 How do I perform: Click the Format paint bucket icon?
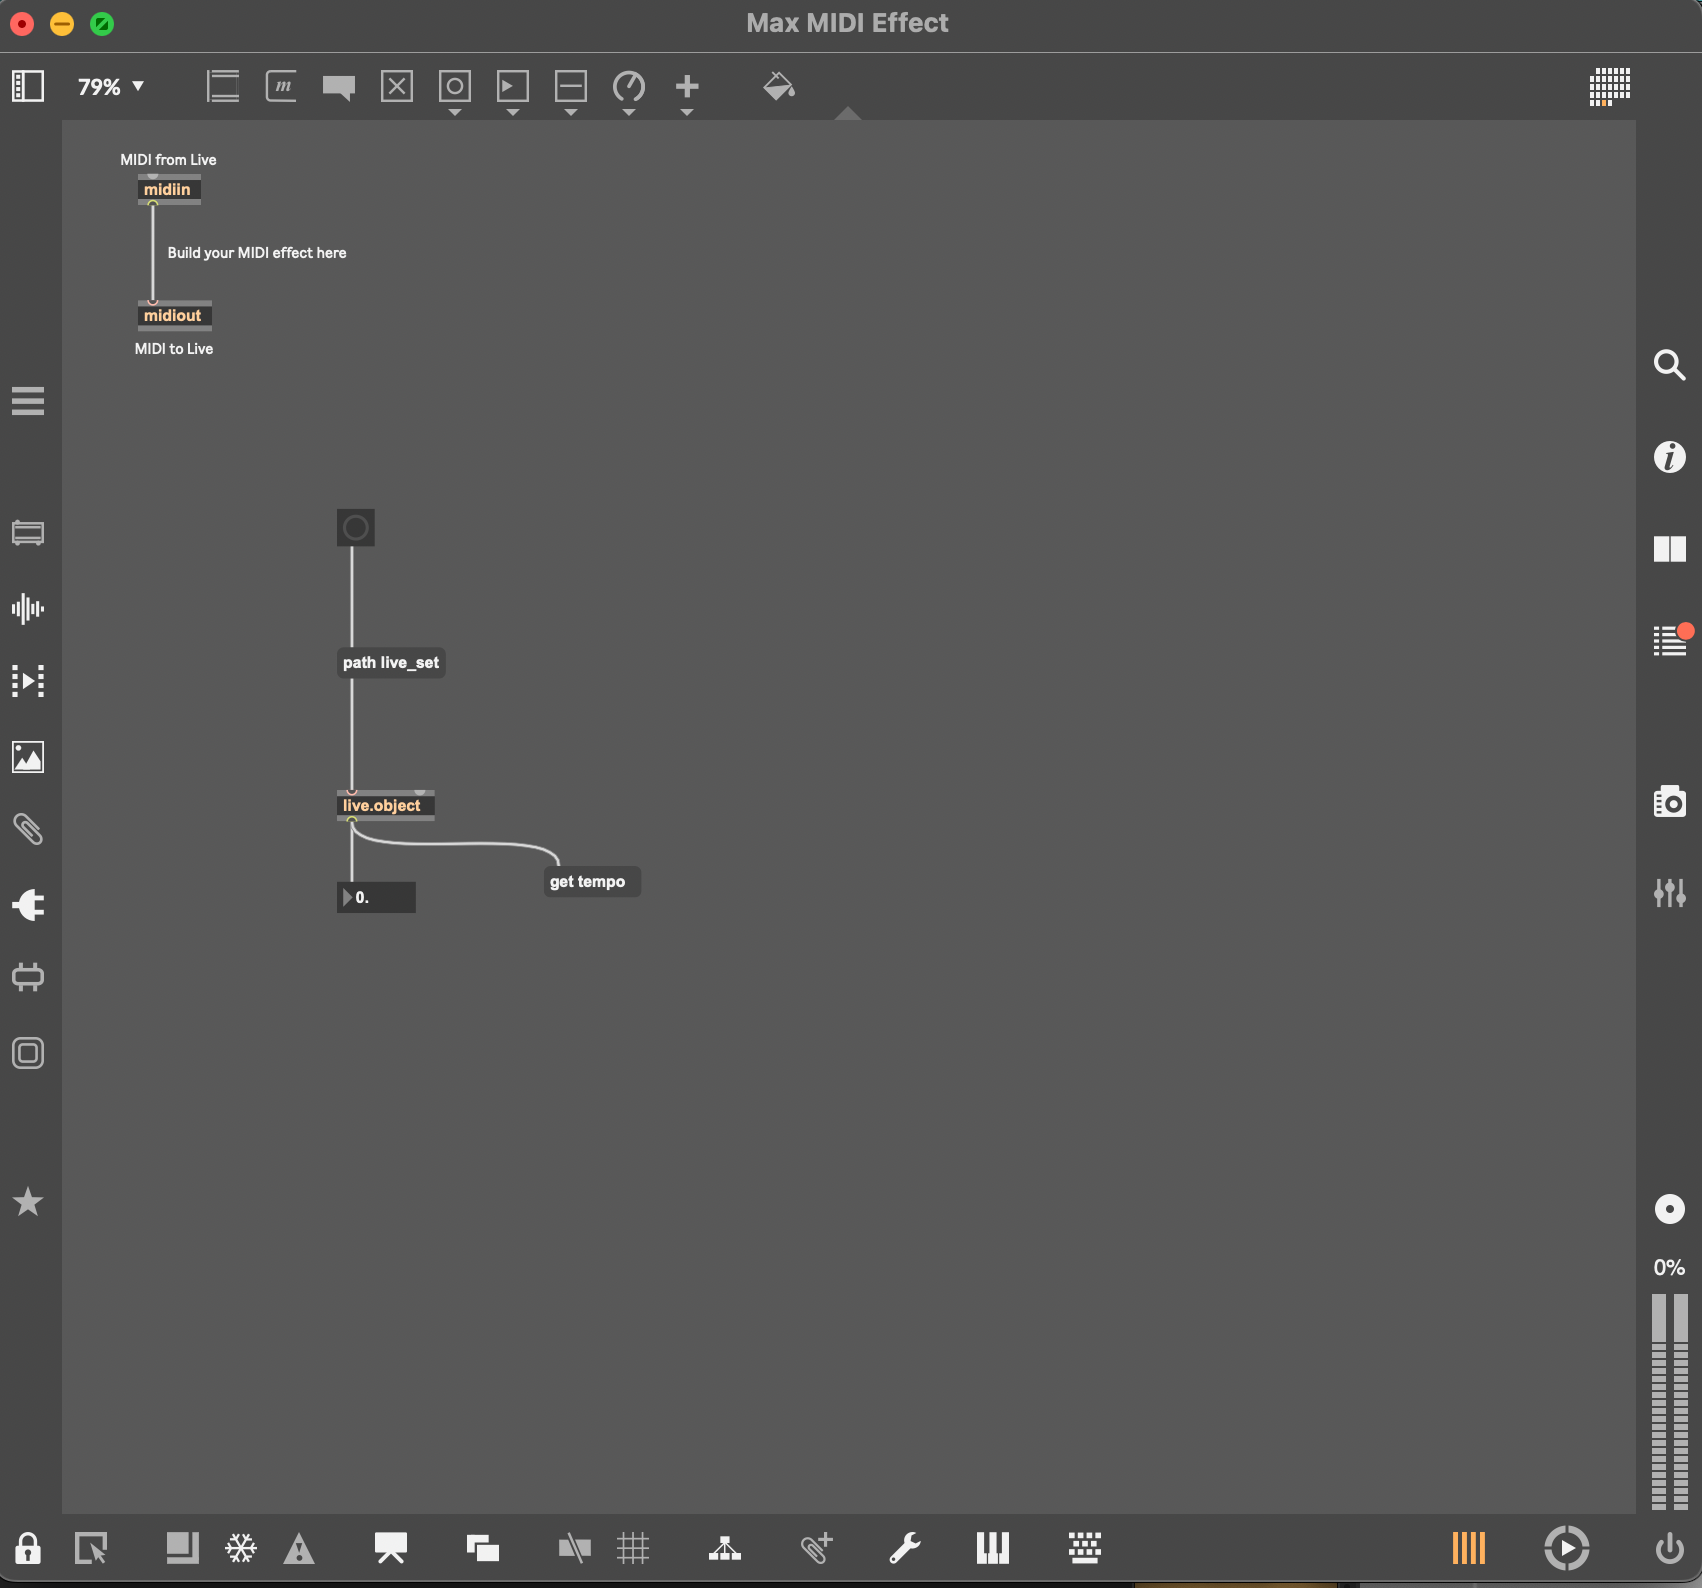pos(778,87)
